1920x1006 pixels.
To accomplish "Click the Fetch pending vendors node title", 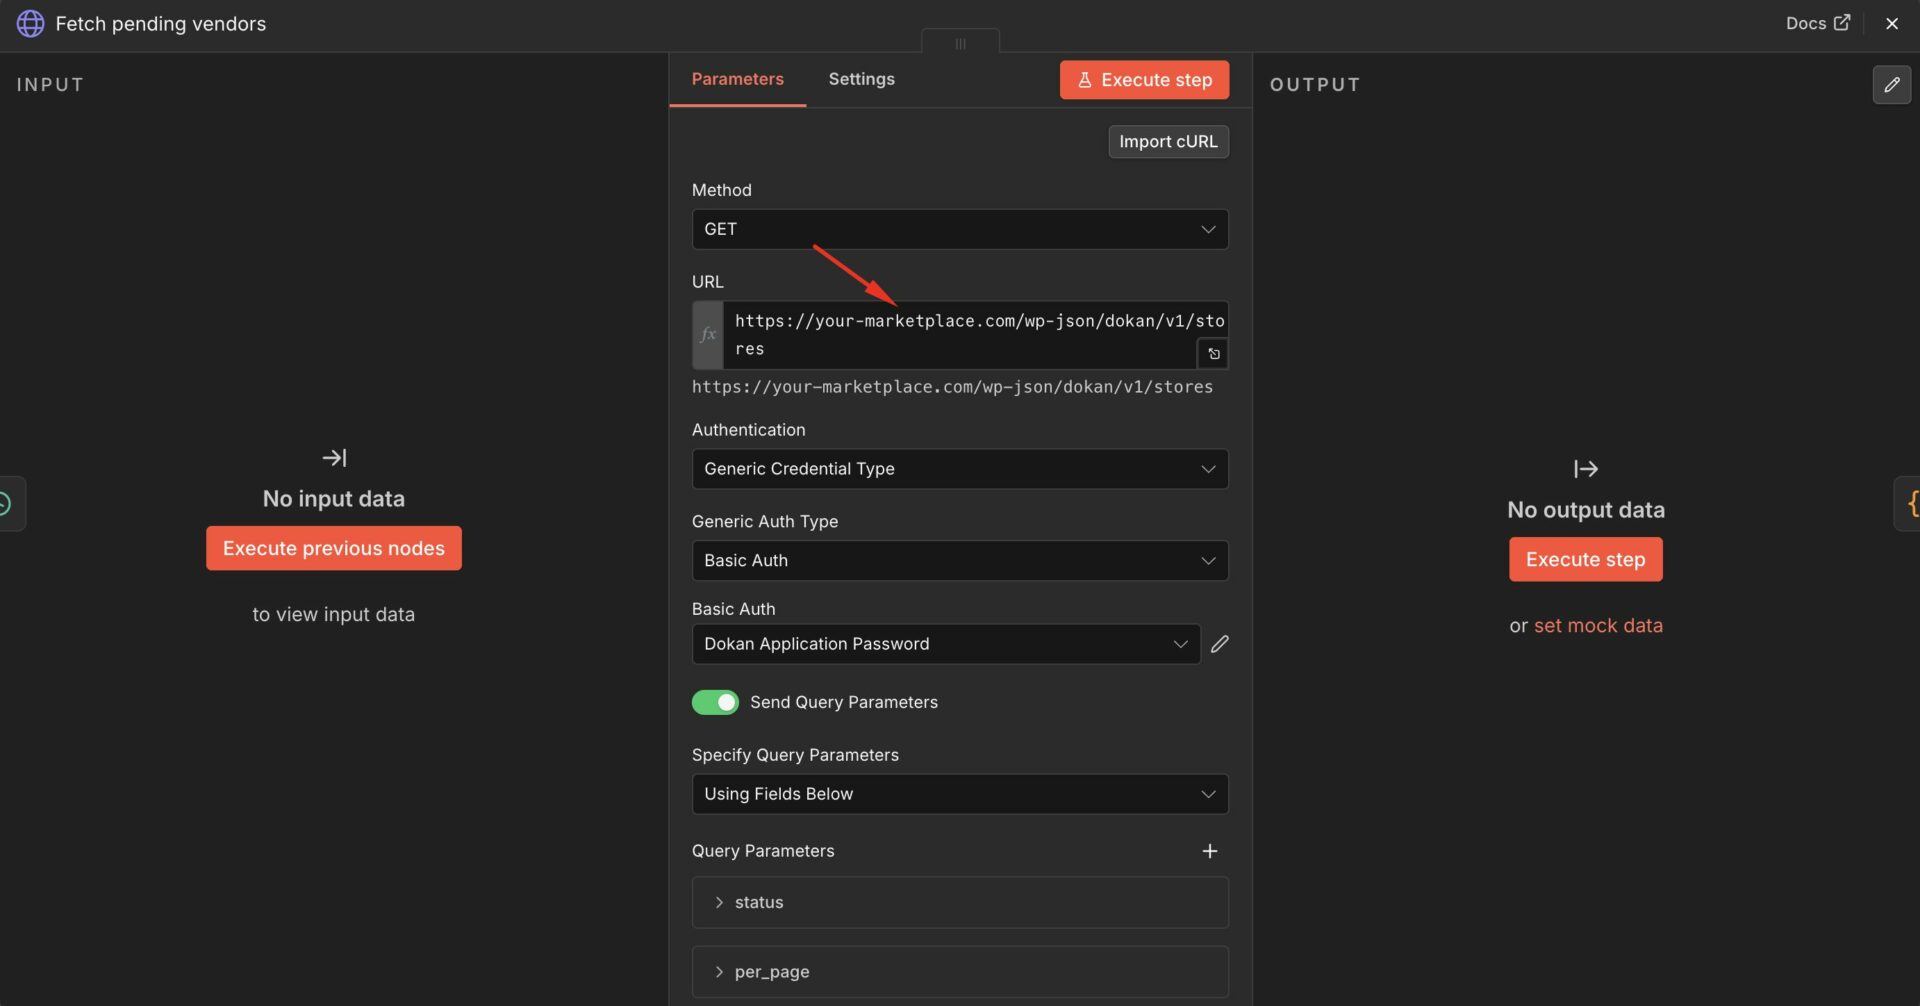I will click(x=161, y=23).
